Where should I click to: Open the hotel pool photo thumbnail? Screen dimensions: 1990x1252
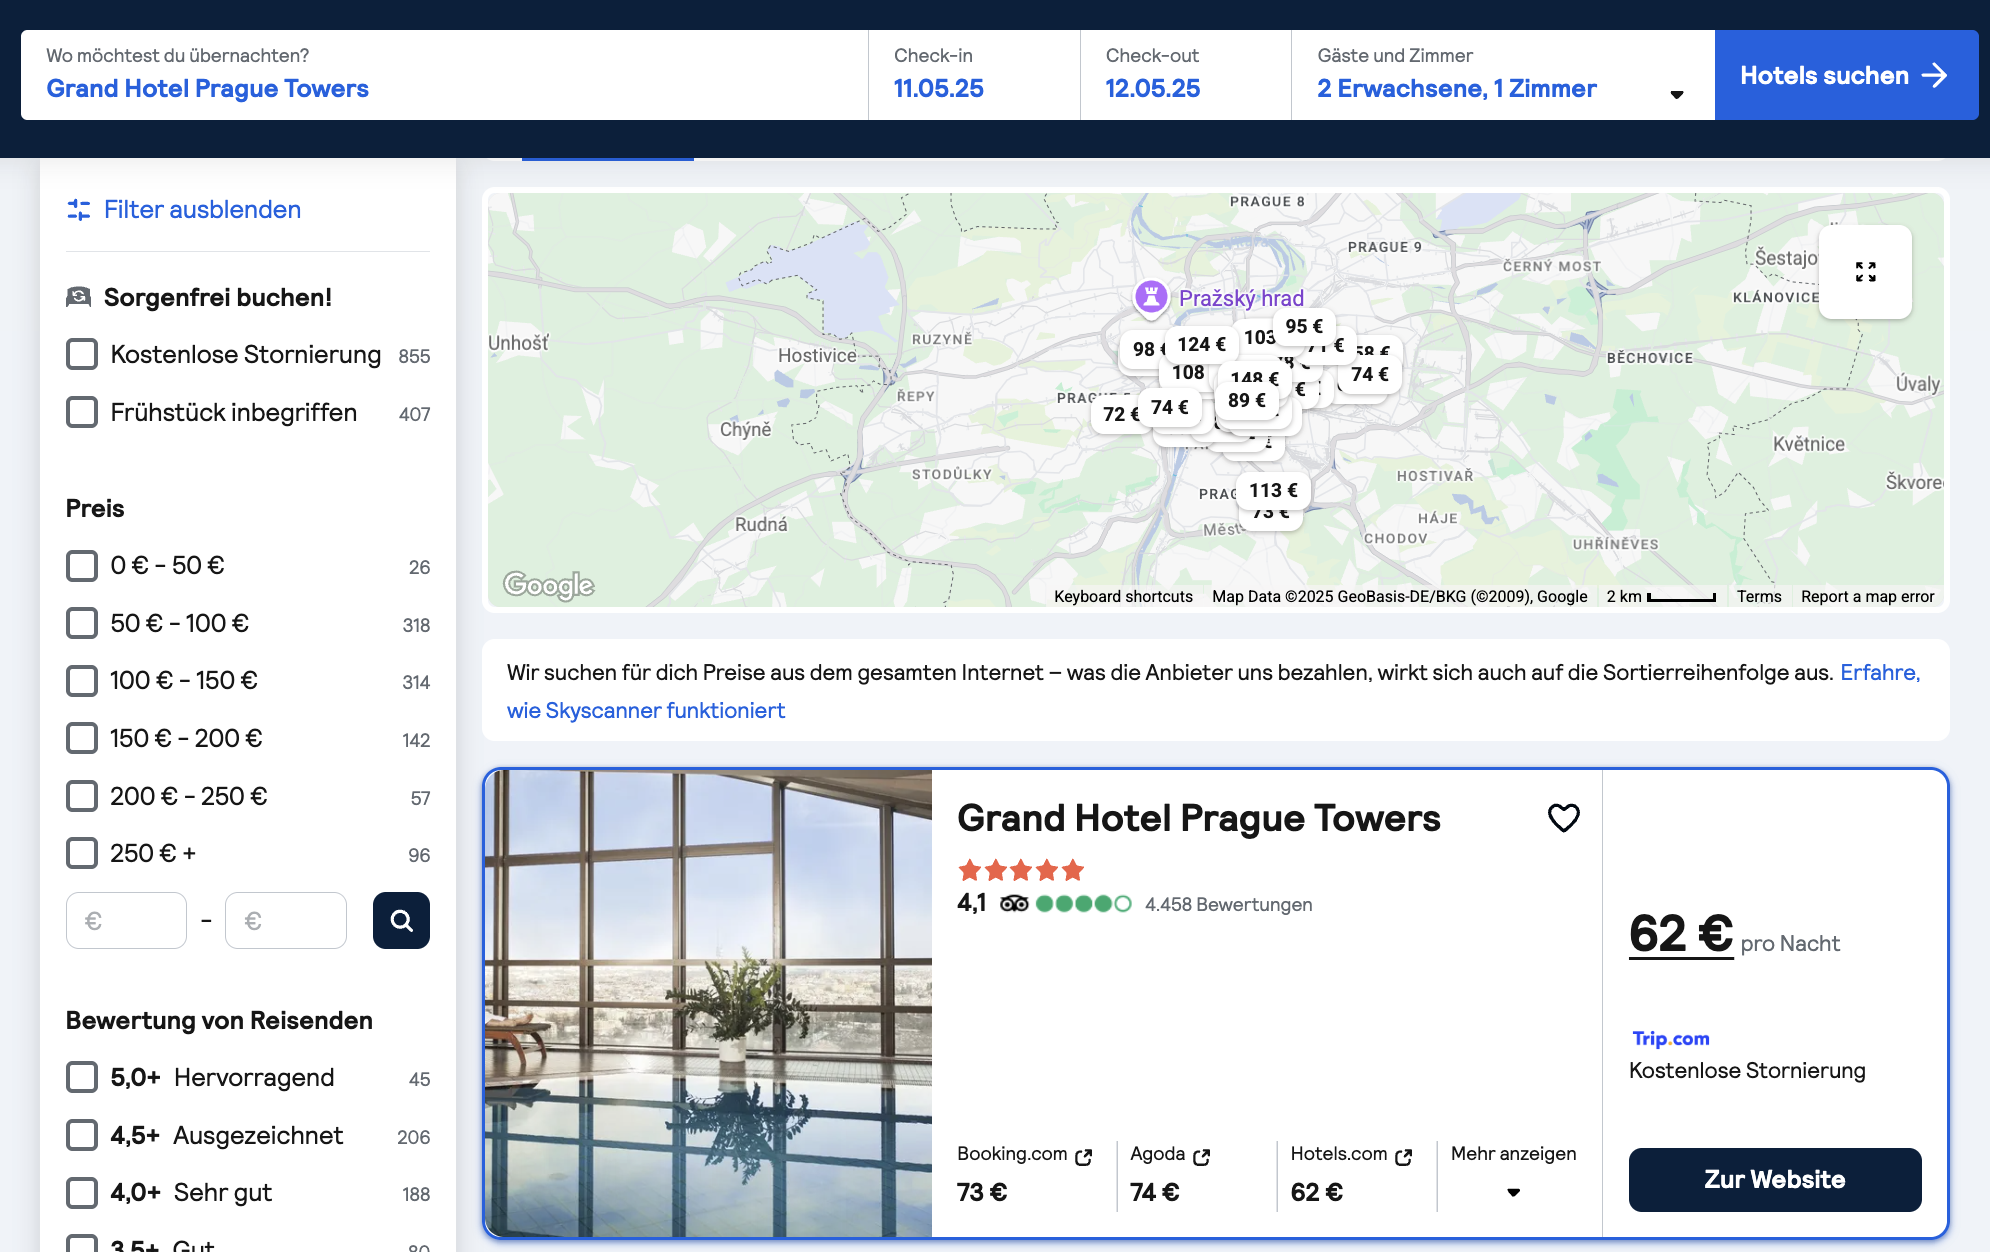coord(708,1003)
